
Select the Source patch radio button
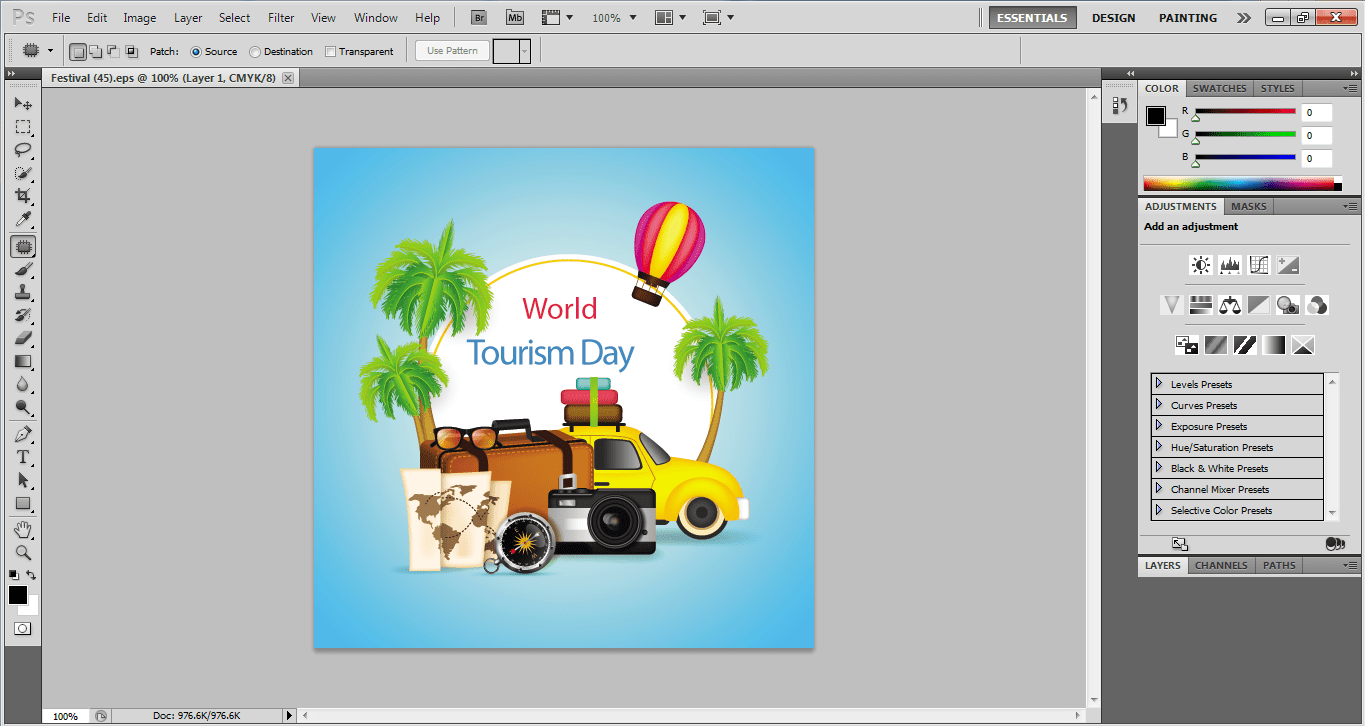point(196,52)
